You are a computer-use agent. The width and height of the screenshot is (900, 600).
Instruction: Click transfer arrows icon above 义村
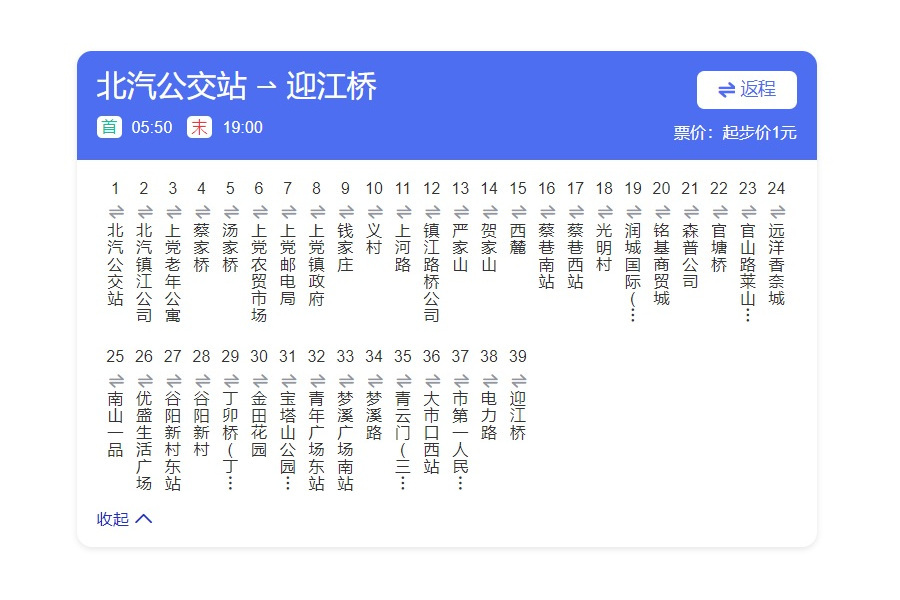click(375, 212)
